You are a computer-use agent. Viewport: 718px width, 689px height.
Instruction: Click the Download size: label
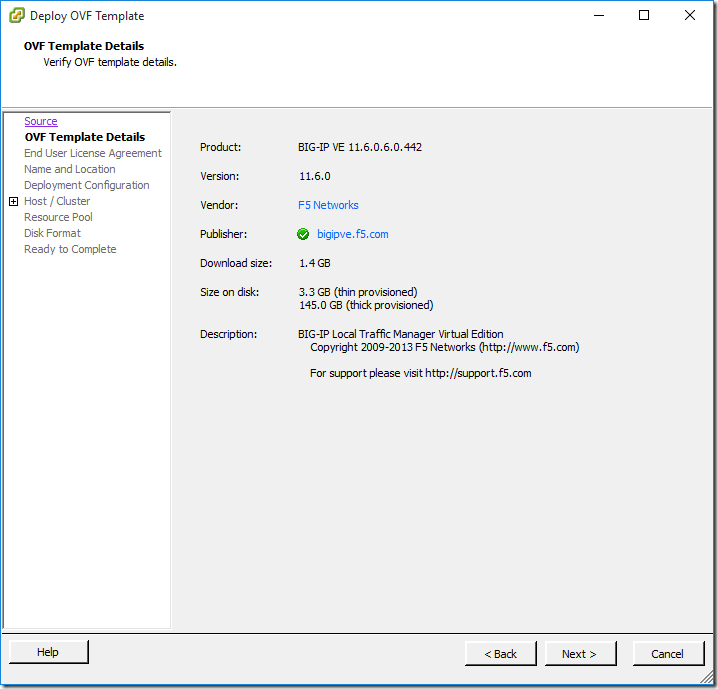tap(236, 263)
